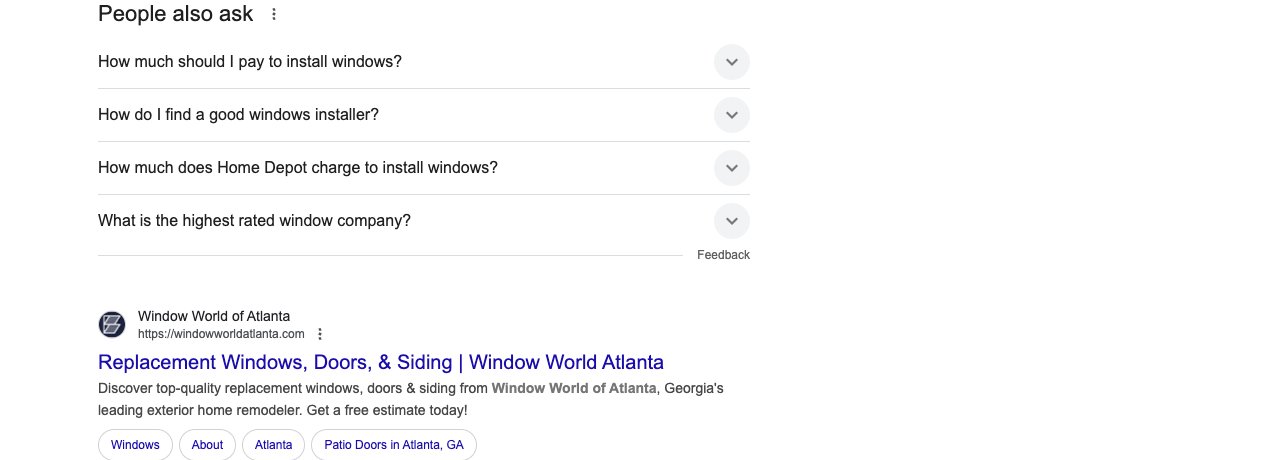Select the Atlanta sitelink chip
The width and height of the screenshot is (1280, 460).
273,445
